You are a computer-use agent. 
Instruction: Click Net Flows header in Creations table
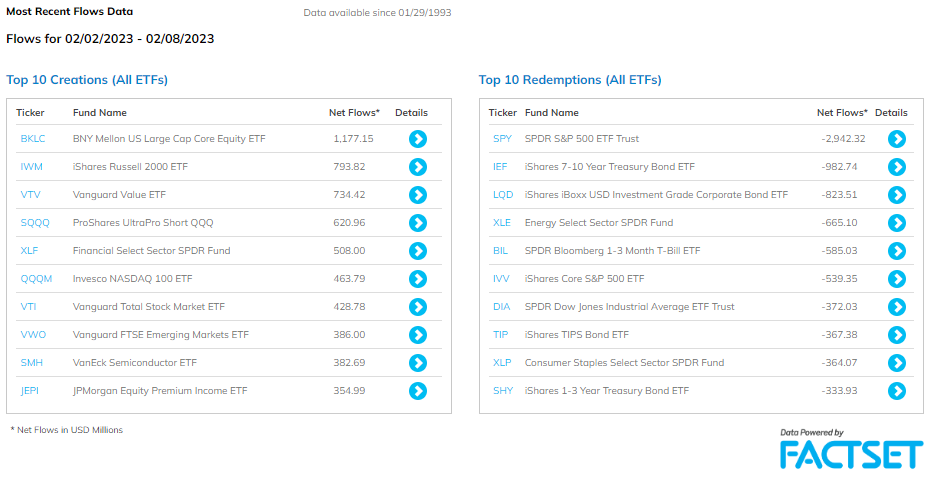[354, 113]
